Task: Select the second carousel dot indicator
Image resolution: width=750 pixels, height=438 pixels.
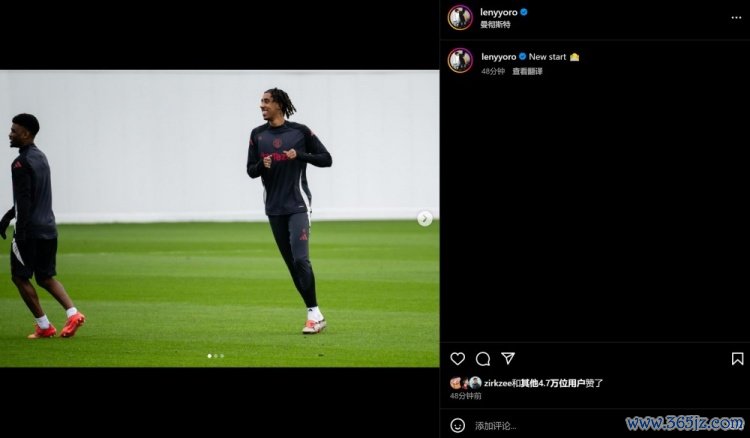Action: (216, 356)
